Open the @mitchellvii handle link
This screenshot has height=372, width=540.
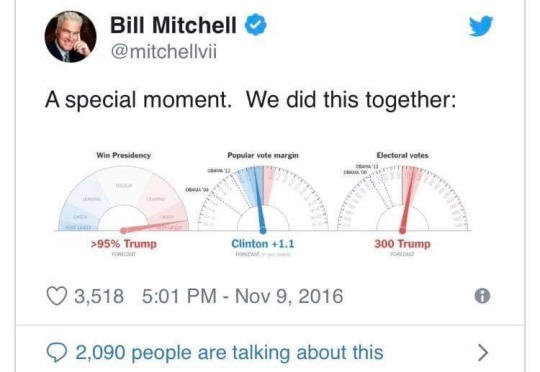tap(164, 52)
